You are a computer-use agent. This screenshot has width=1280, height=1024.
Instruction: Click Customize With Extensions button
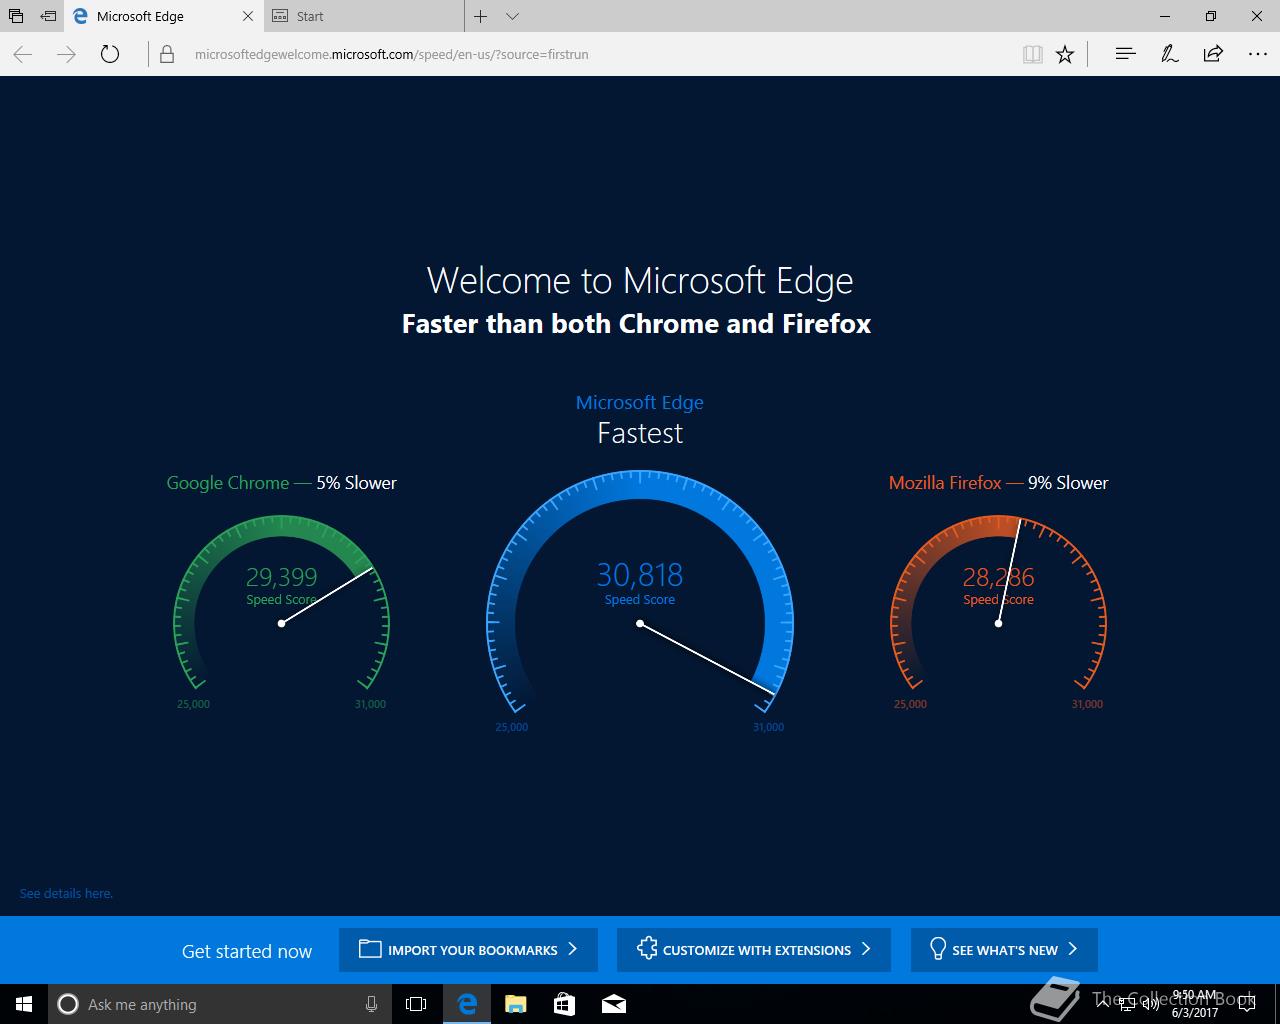[754, 950]
